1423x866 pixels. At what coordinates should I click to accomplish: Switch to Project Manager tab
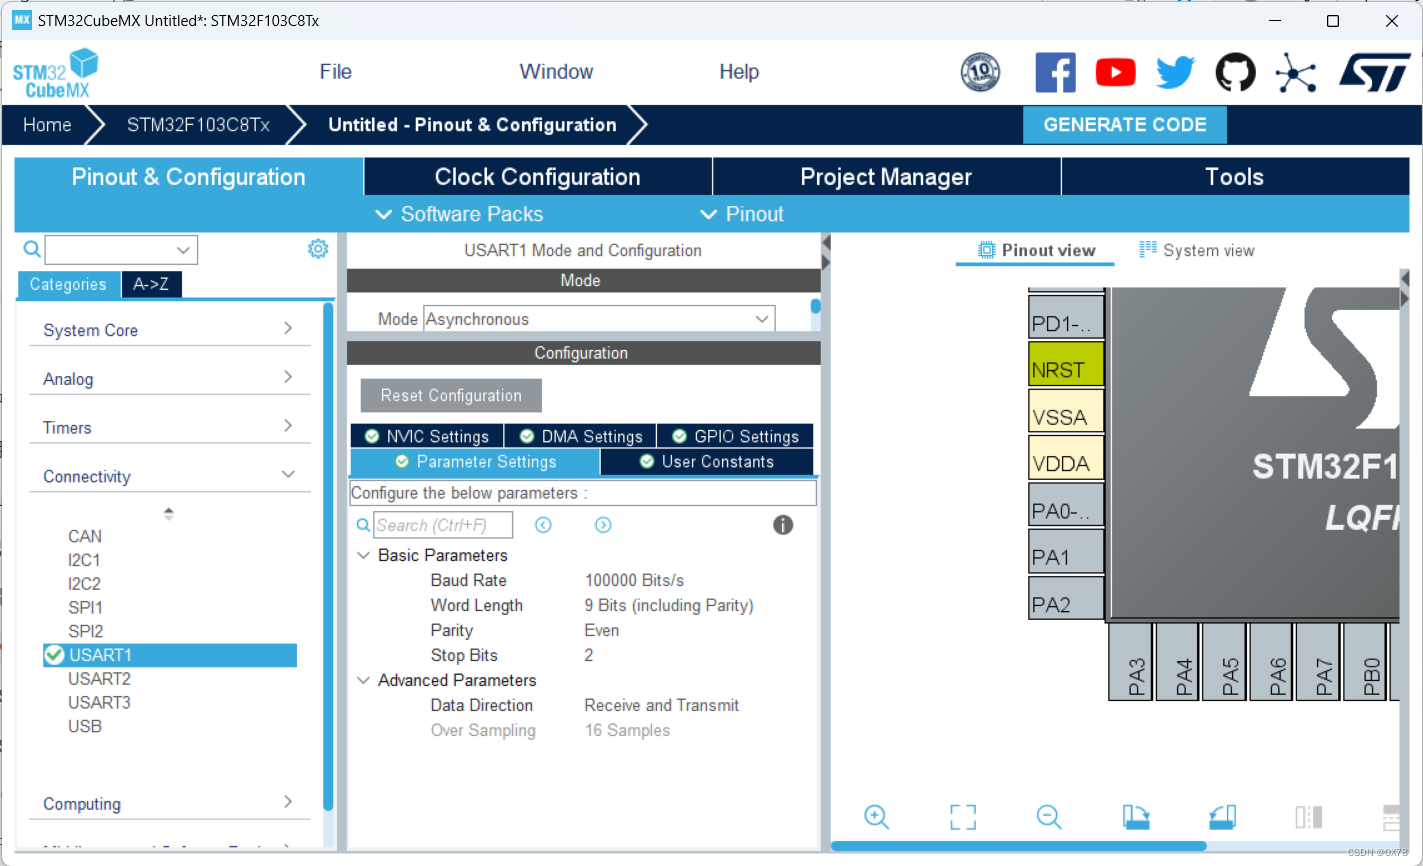(x=886, y=177)
